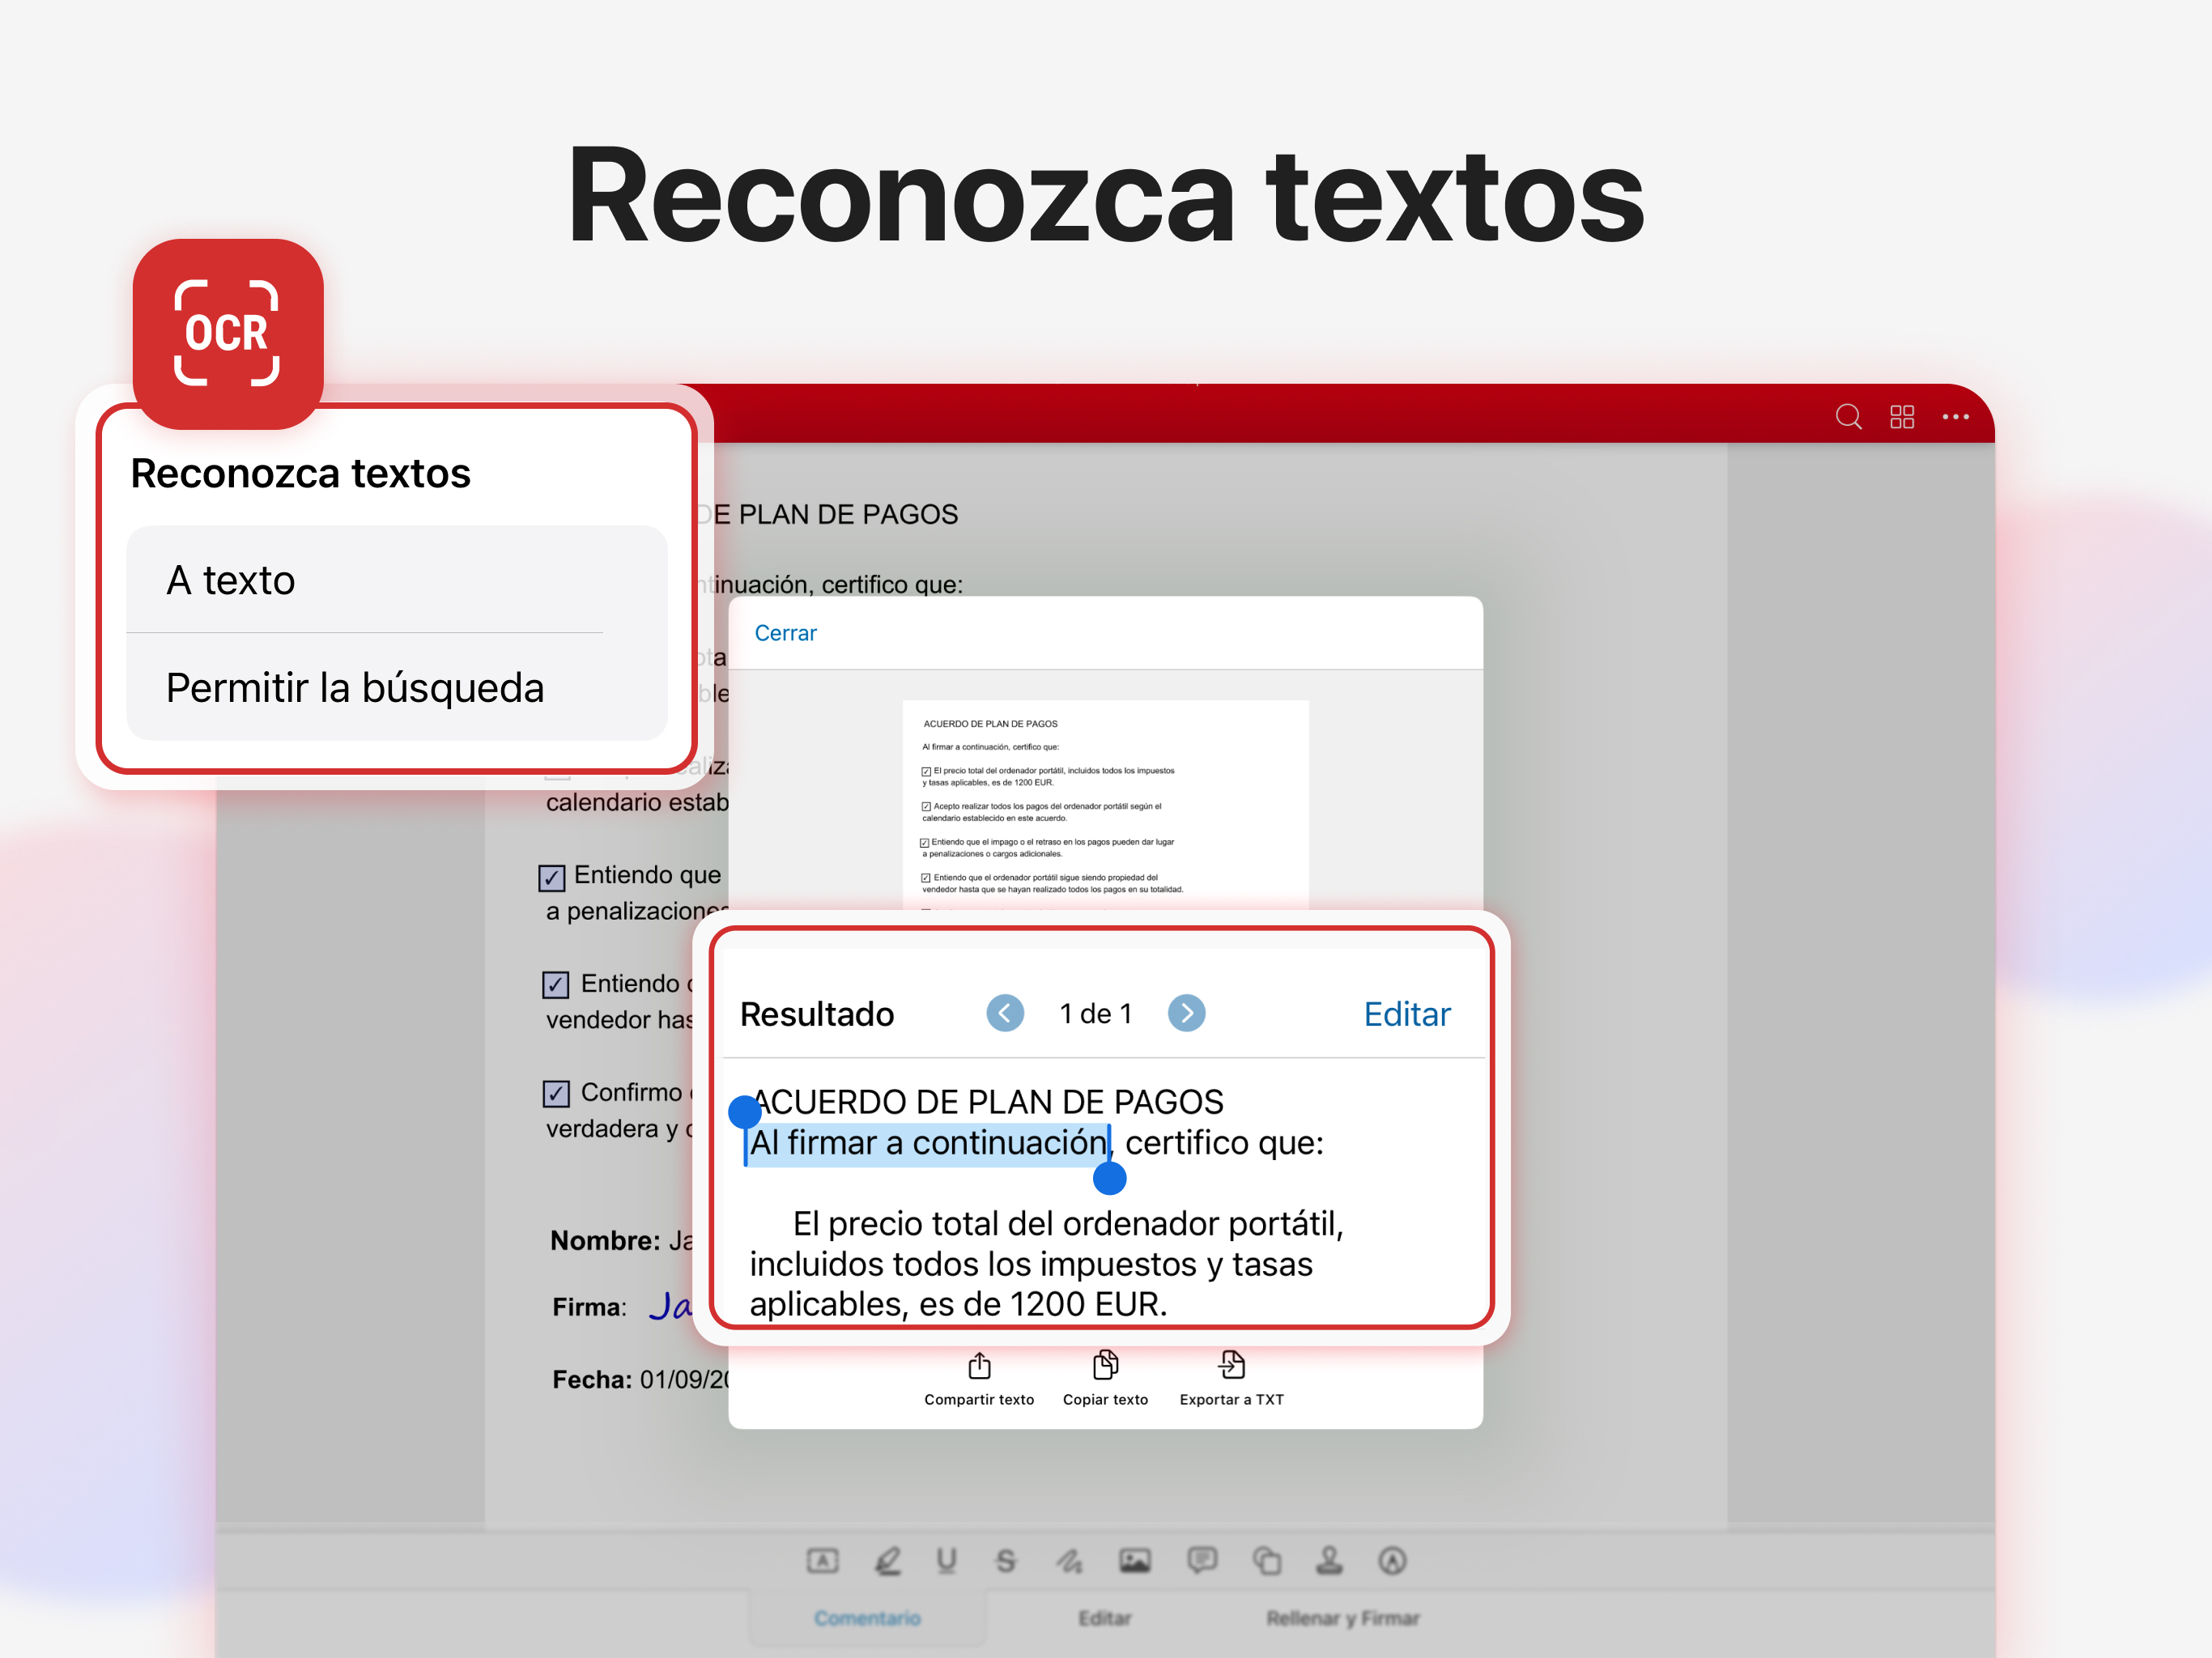Click the 'Reconozca textos' popup title
Viewport: 2212px width, 1658px height.
[x=300, y=473]
